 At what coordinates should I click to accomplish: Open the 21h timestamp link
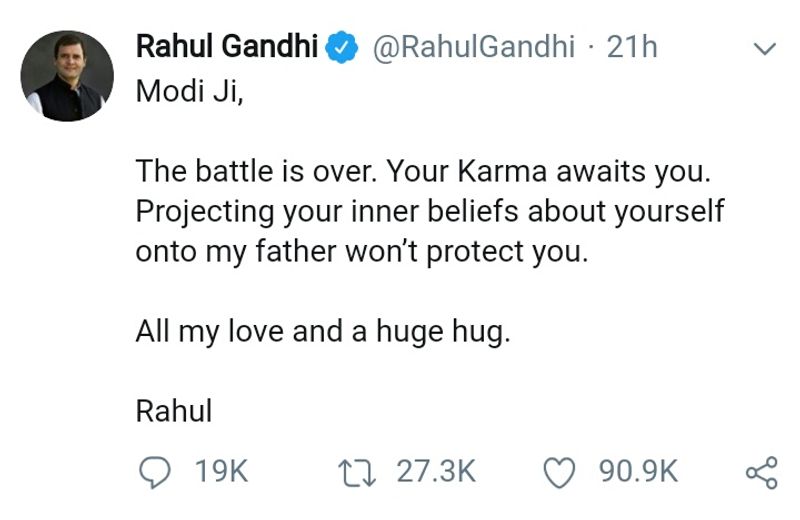[633, 46]
